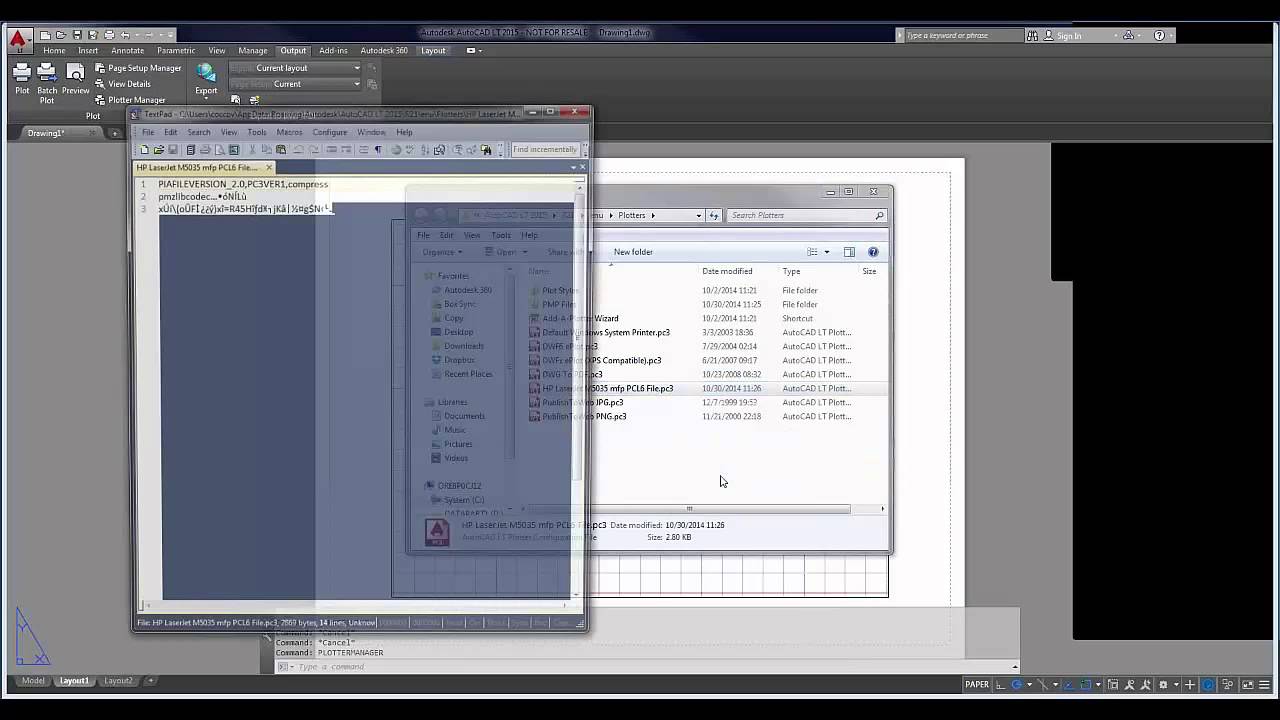The height and width of the screenshot is (720, 1280).
Task: Expand the command line history arrow
Action: pyautogui.click(x=1015, y=667)
